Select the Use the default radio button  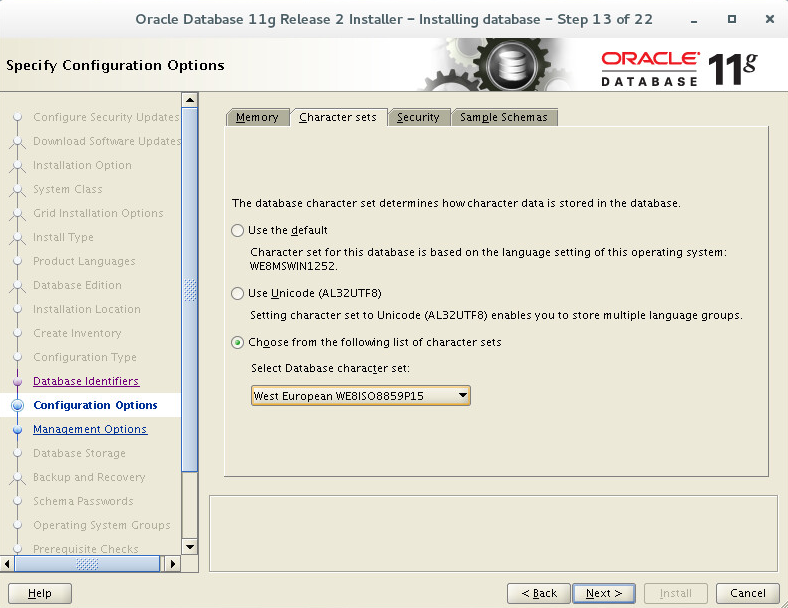pos(237,231)
